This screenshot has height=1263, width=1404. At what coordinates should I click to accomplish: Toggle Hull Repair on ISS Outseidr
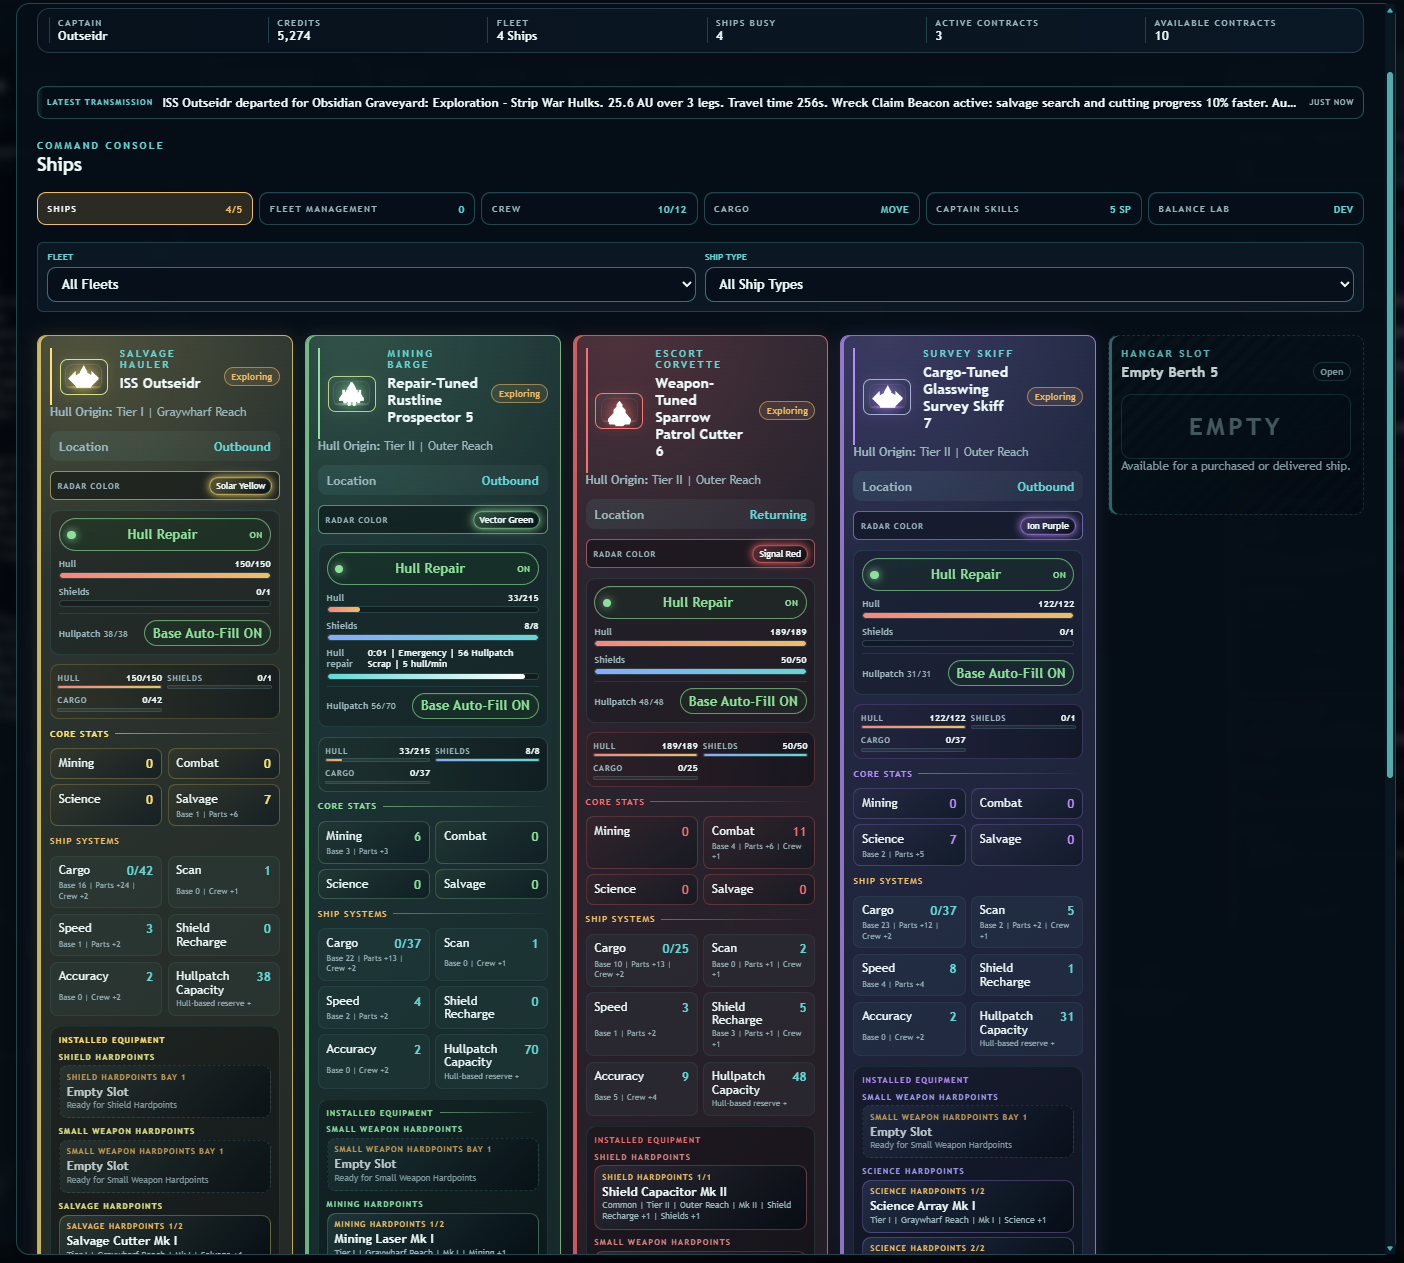pos(165,535)
